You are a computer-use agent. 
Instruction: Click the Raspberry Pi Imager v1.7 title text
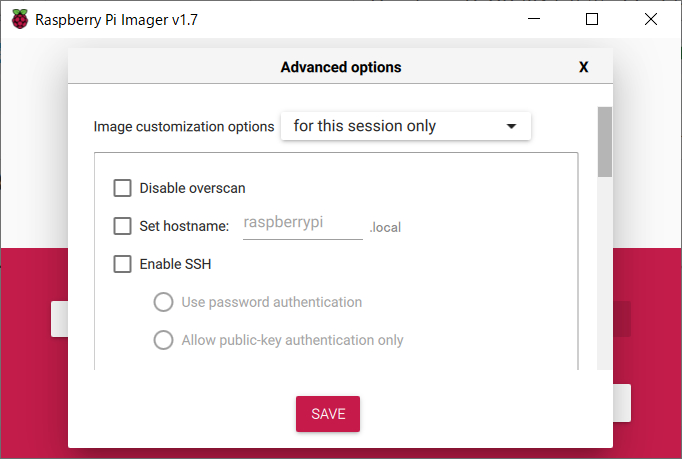tap(116, 20)
